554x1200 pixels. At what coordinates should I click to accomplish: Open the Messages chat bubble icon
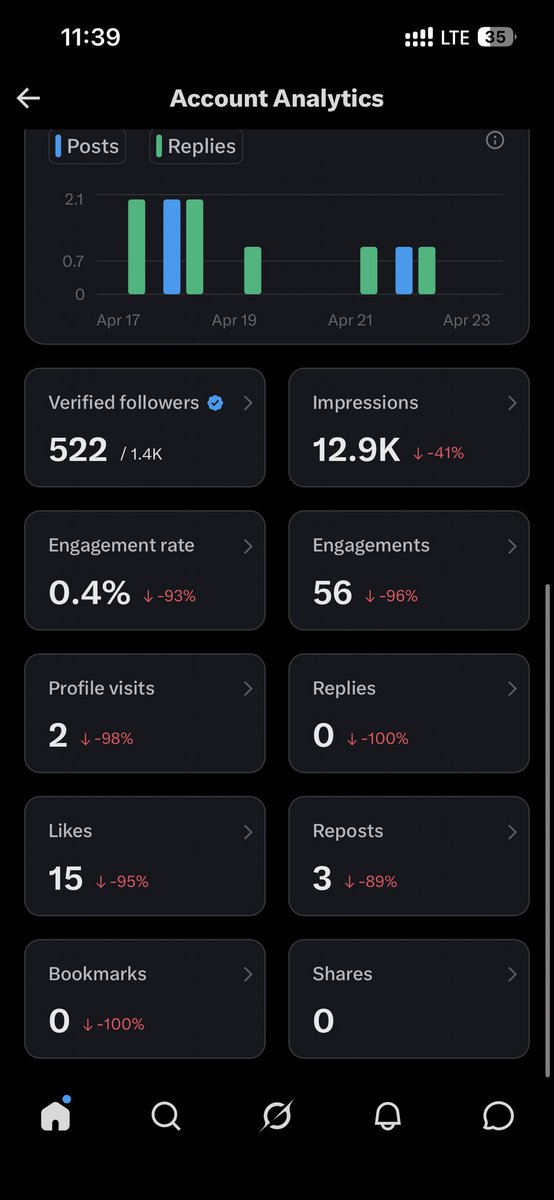(498, 1116)
